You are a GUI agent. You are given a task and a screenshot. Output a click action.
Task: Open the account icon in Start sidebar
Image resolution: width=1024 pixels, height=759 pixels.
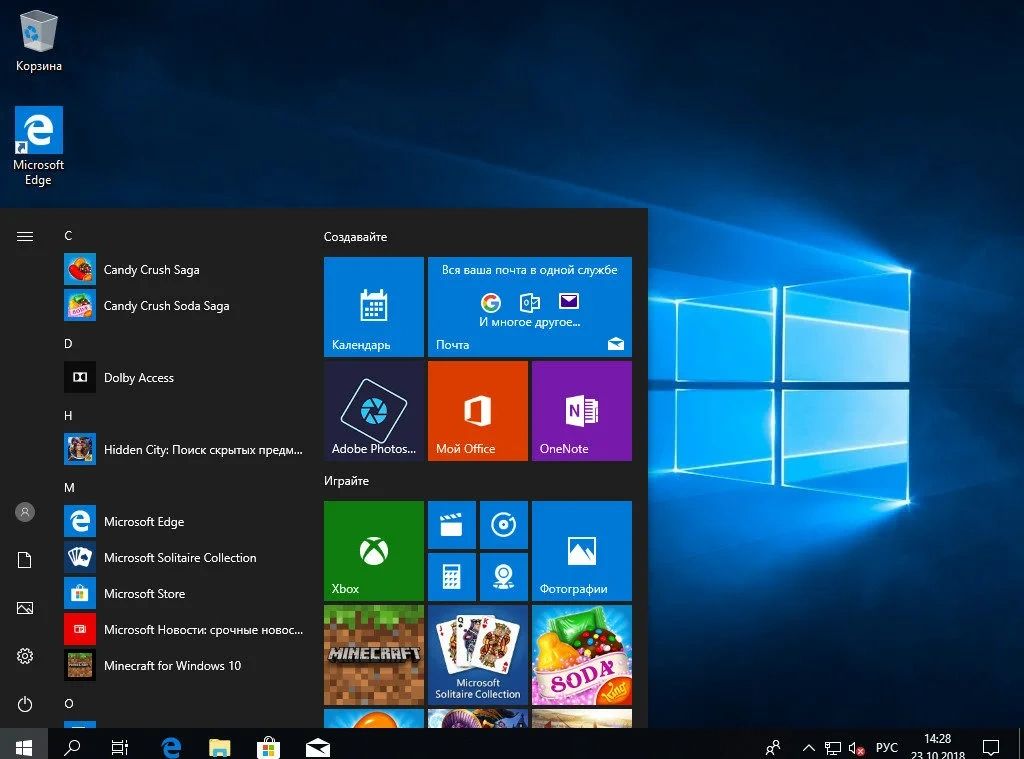[24, 512]
